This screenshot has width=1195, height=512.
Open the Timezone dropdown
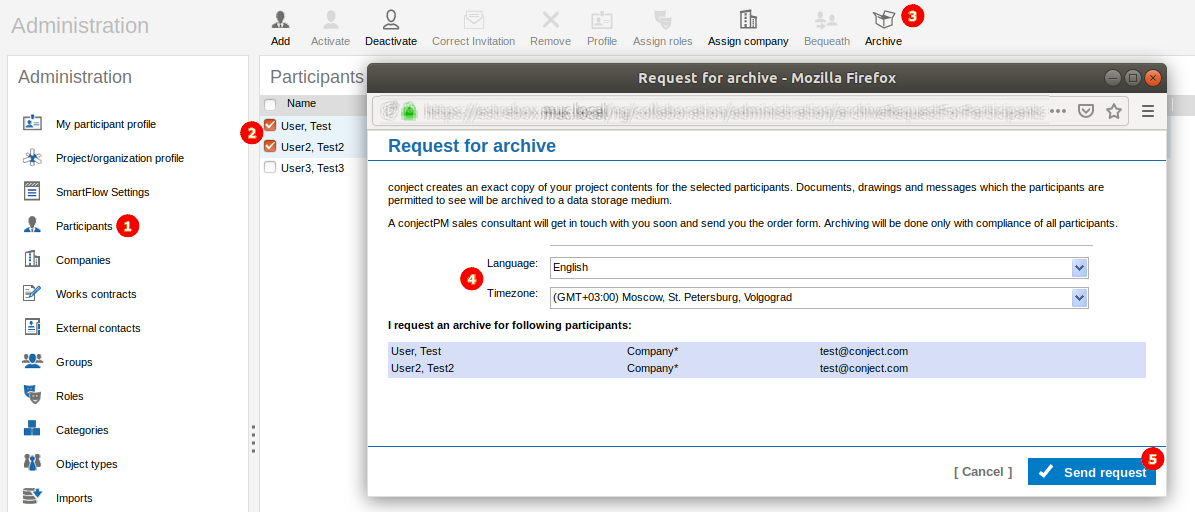[x=1079, y=297]
